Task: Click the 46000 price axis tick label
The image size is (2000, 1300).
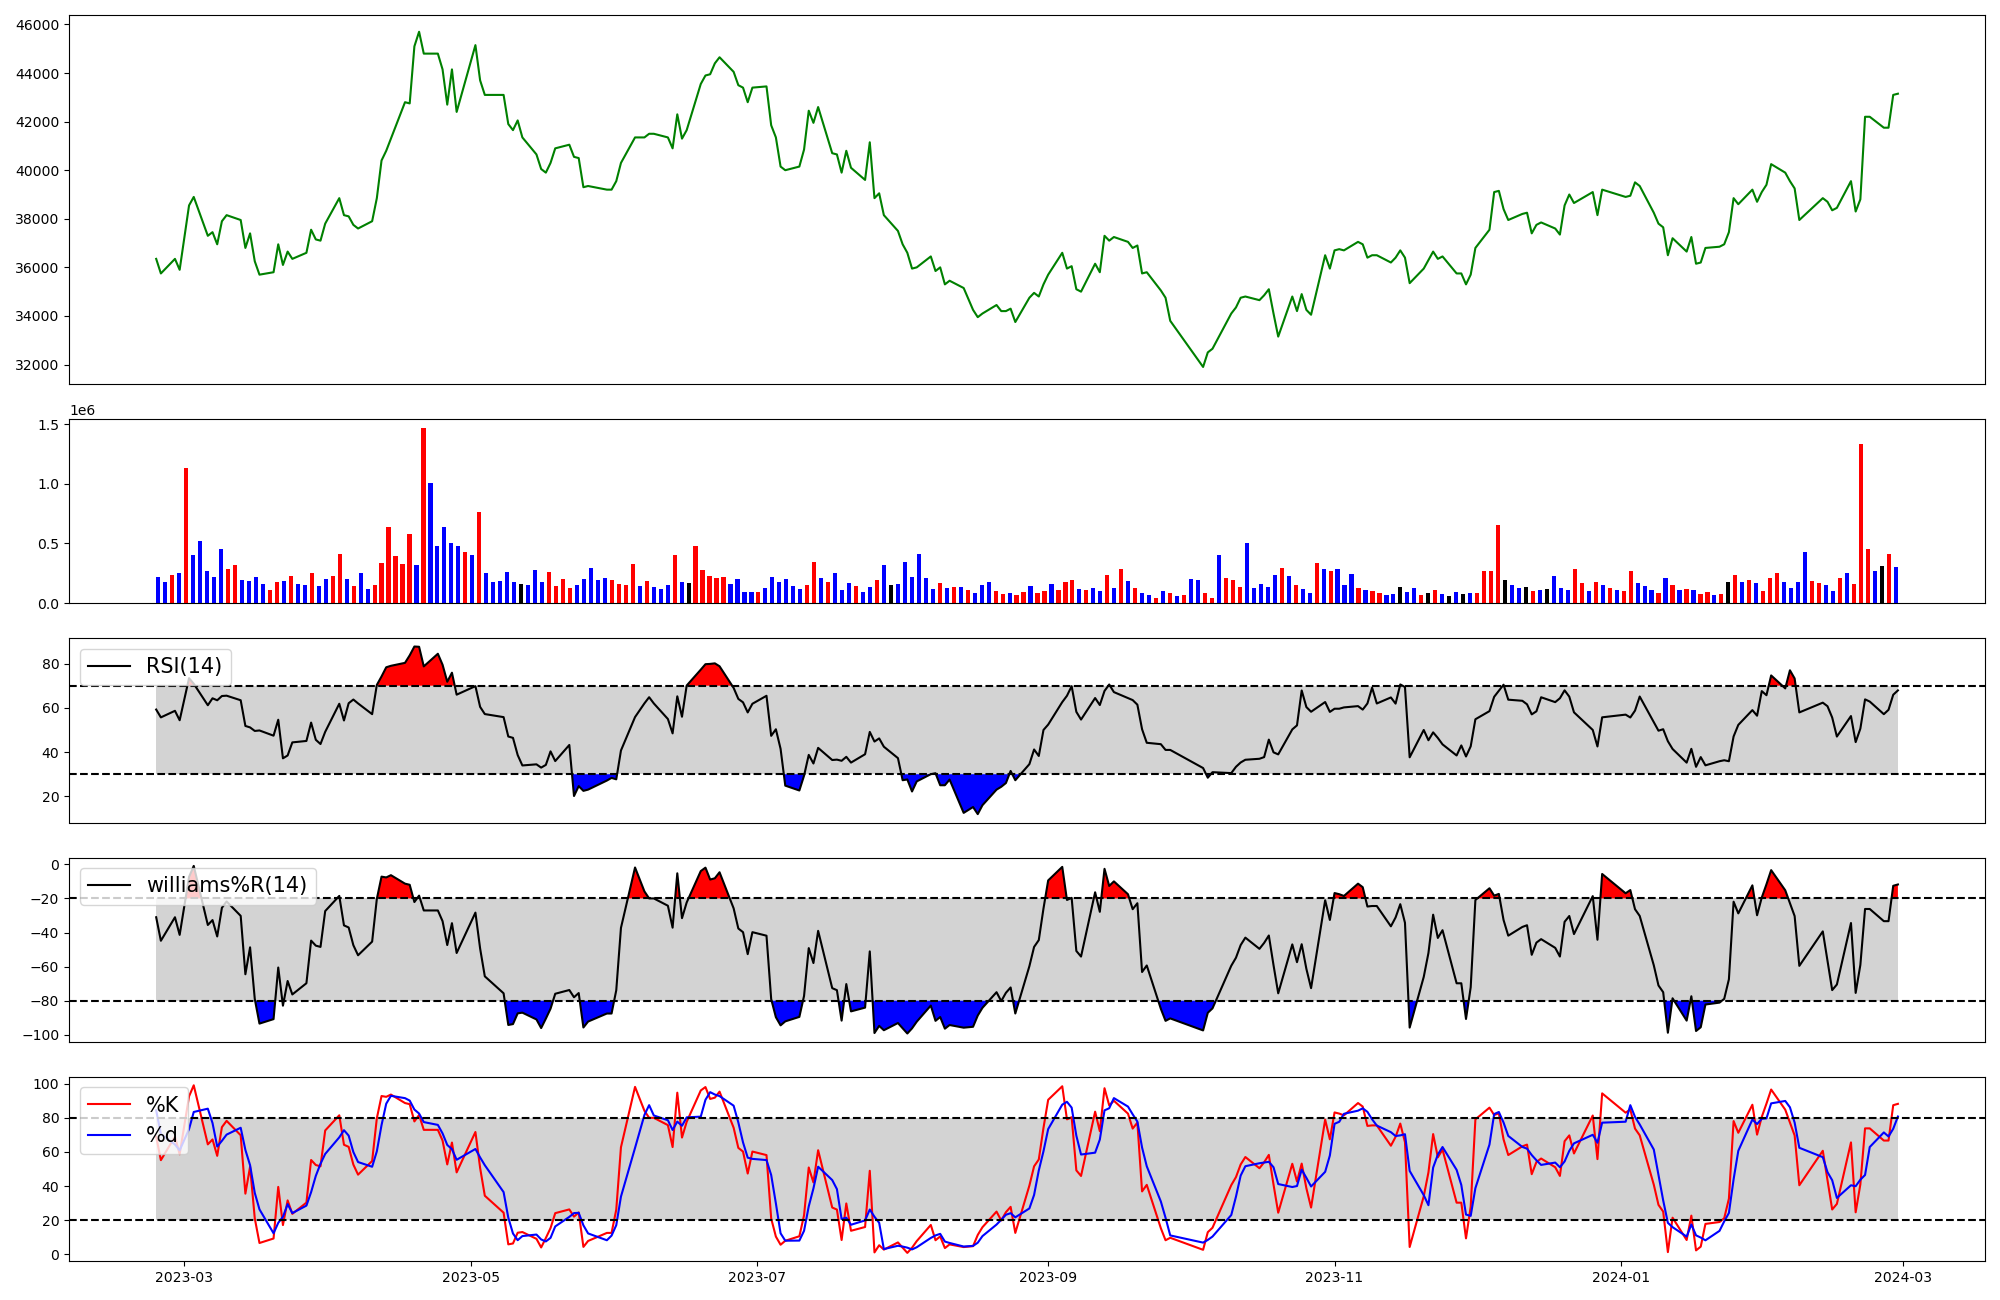Action: pos(38,24)
